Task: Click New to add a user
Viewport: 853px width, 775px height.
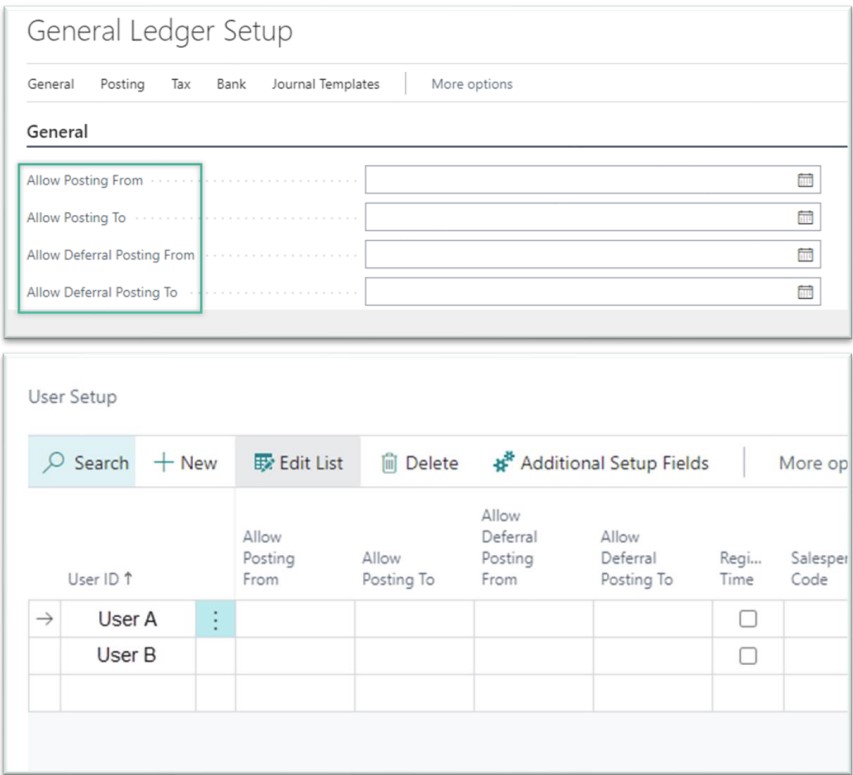Action: [186, 463]
